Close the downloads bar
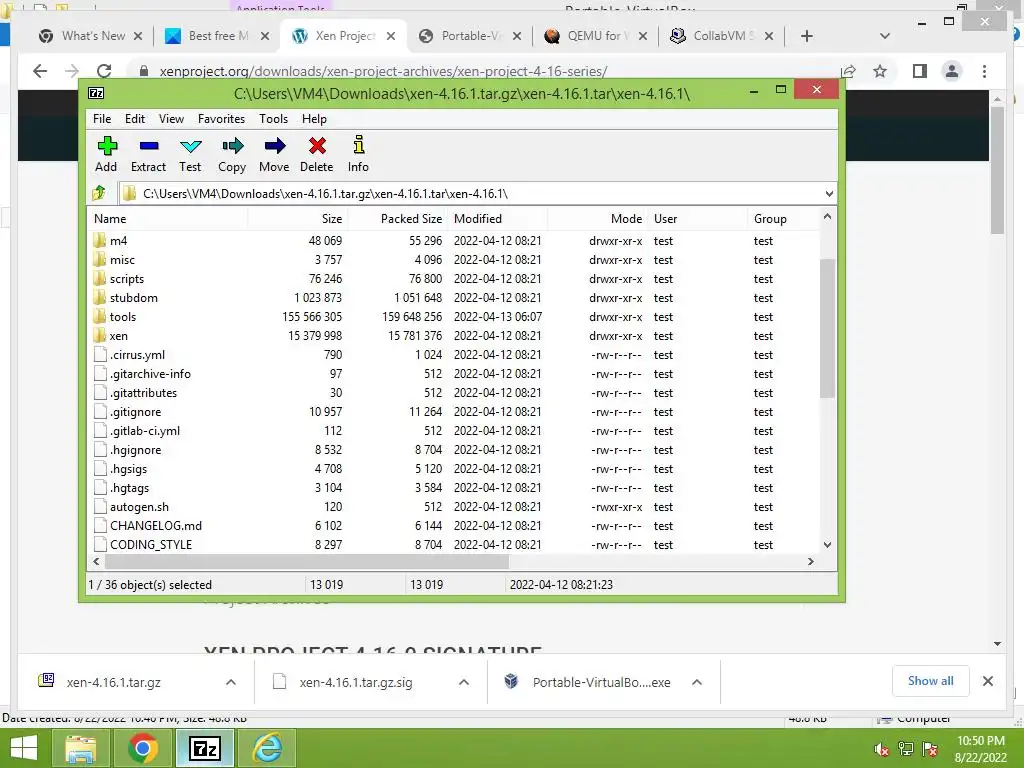Screen dimensions: 1024x768 (987, 681)
